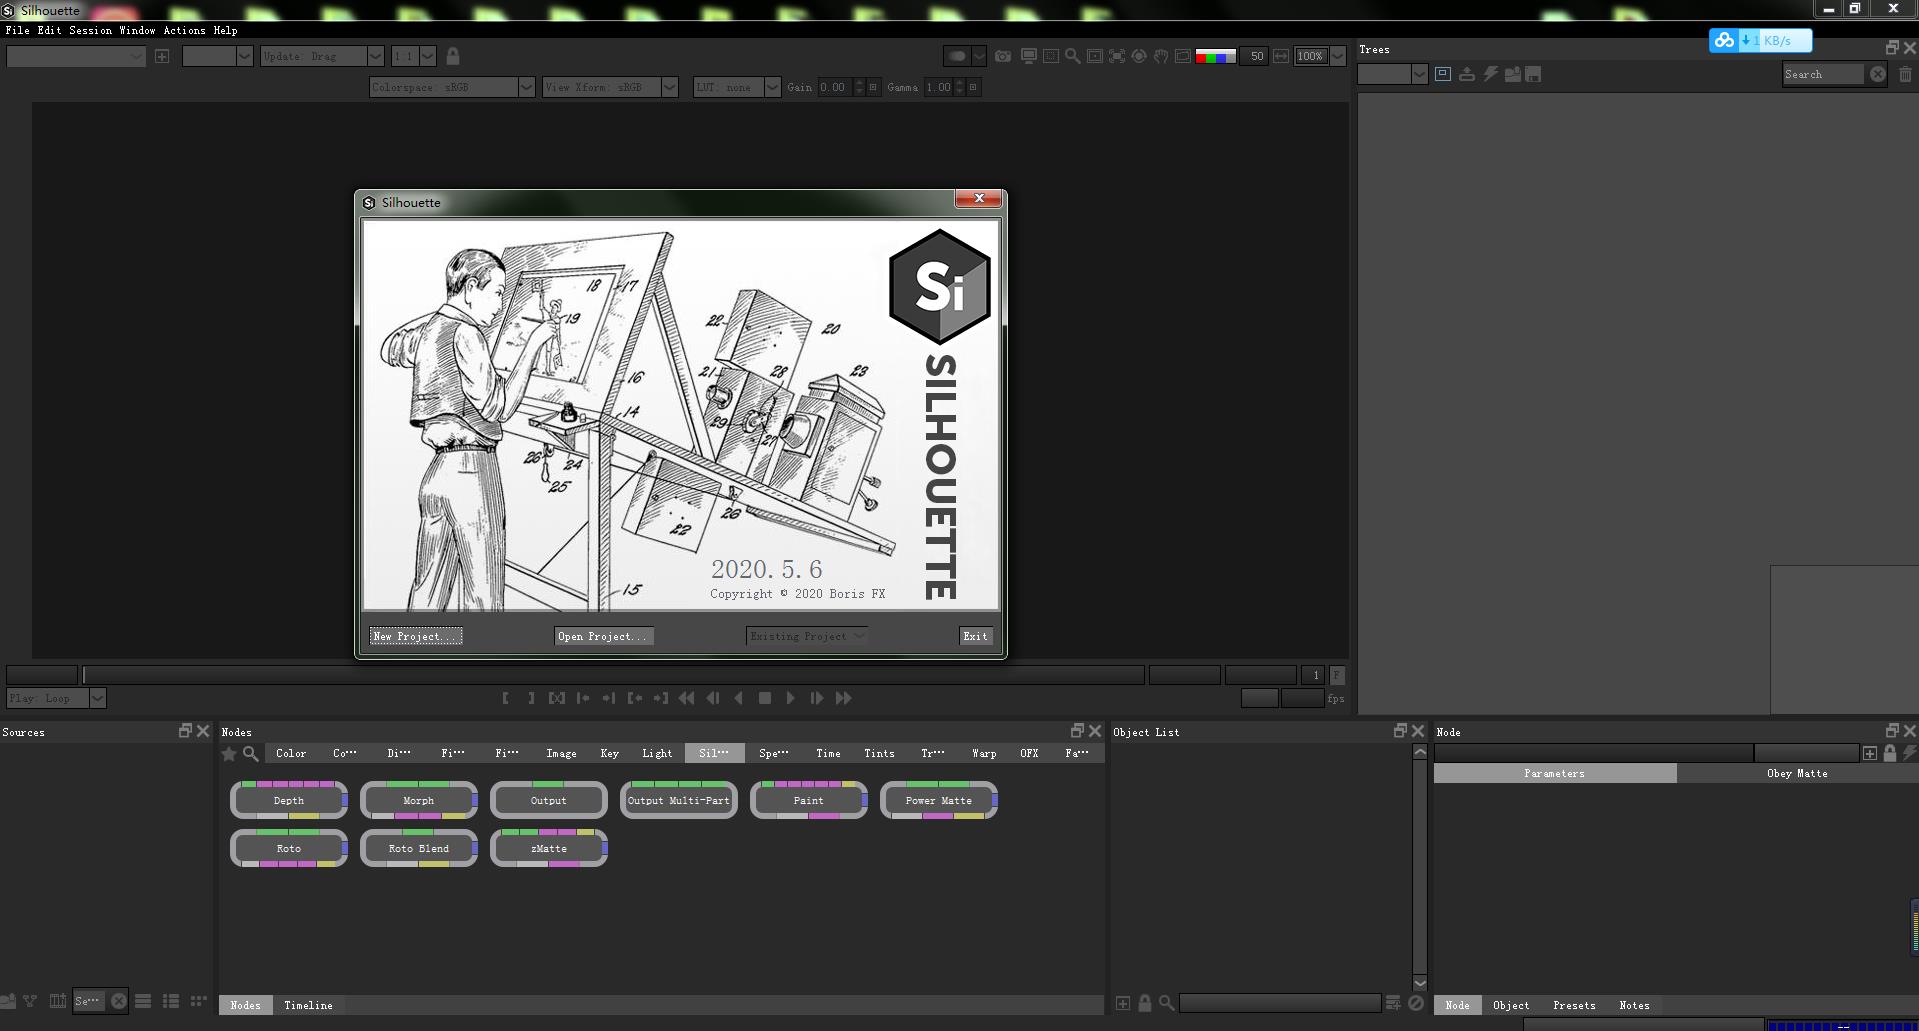The width and height of the screenshot is (1919, 1031).
Task: Add the Power Matte node
Action: (939, 800)
